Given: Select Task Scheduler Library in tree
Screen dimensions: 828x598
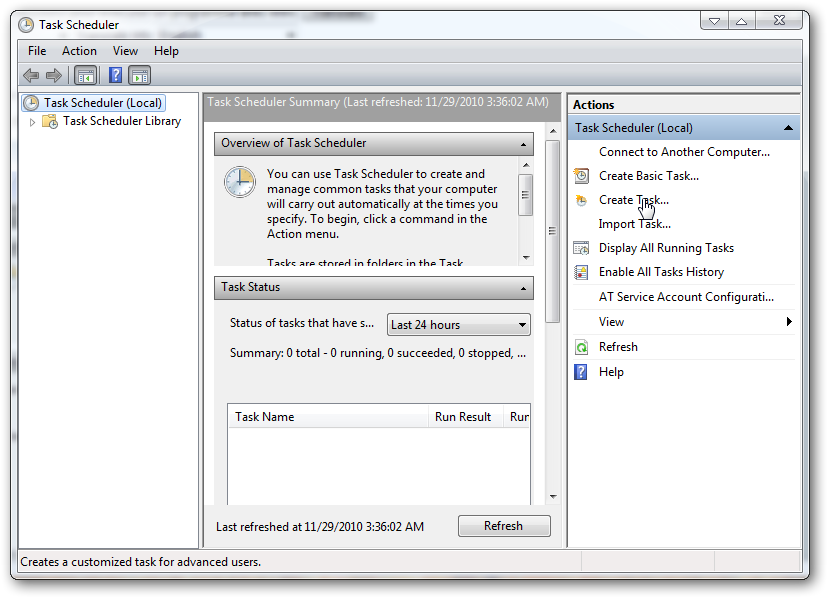Looking at the screenshot, I should click(x=122, y=121).
